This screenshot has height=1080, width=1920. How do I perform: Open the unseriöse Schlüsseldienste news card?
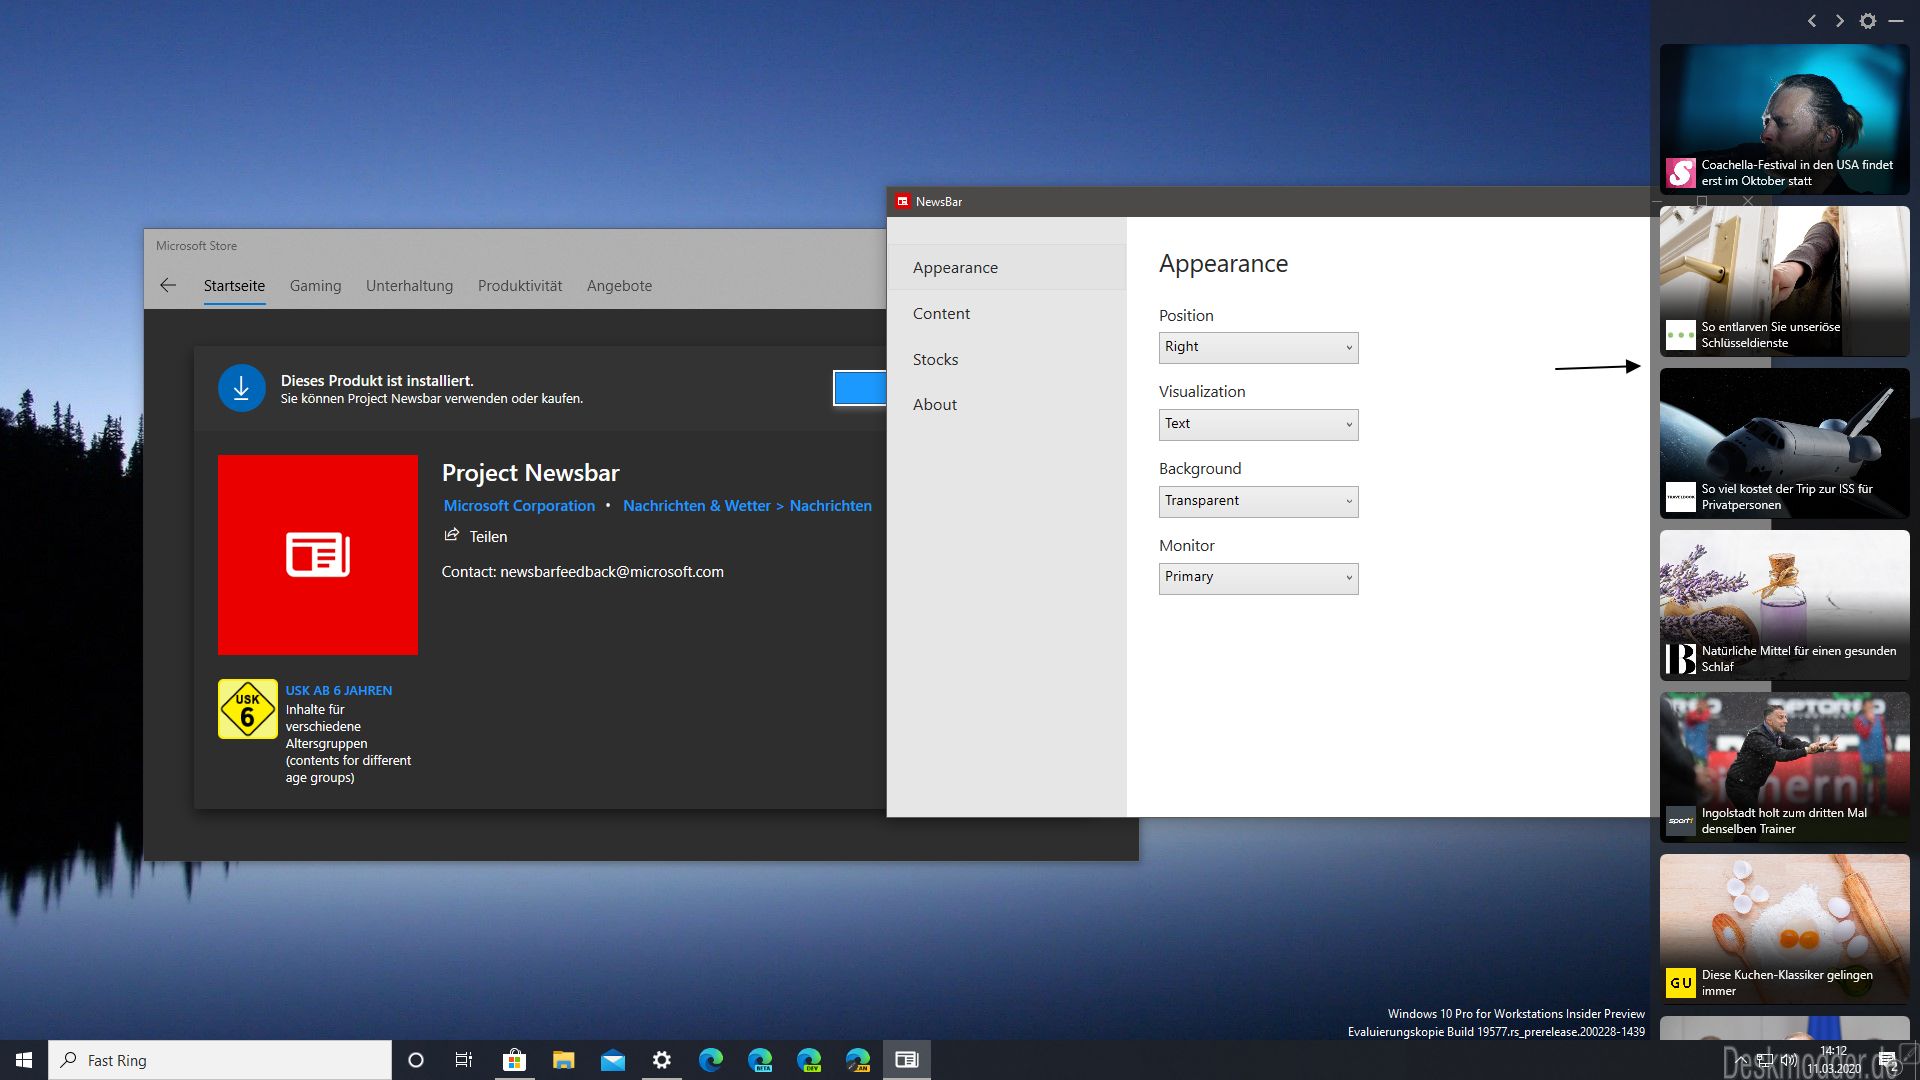coord(1784,281)
